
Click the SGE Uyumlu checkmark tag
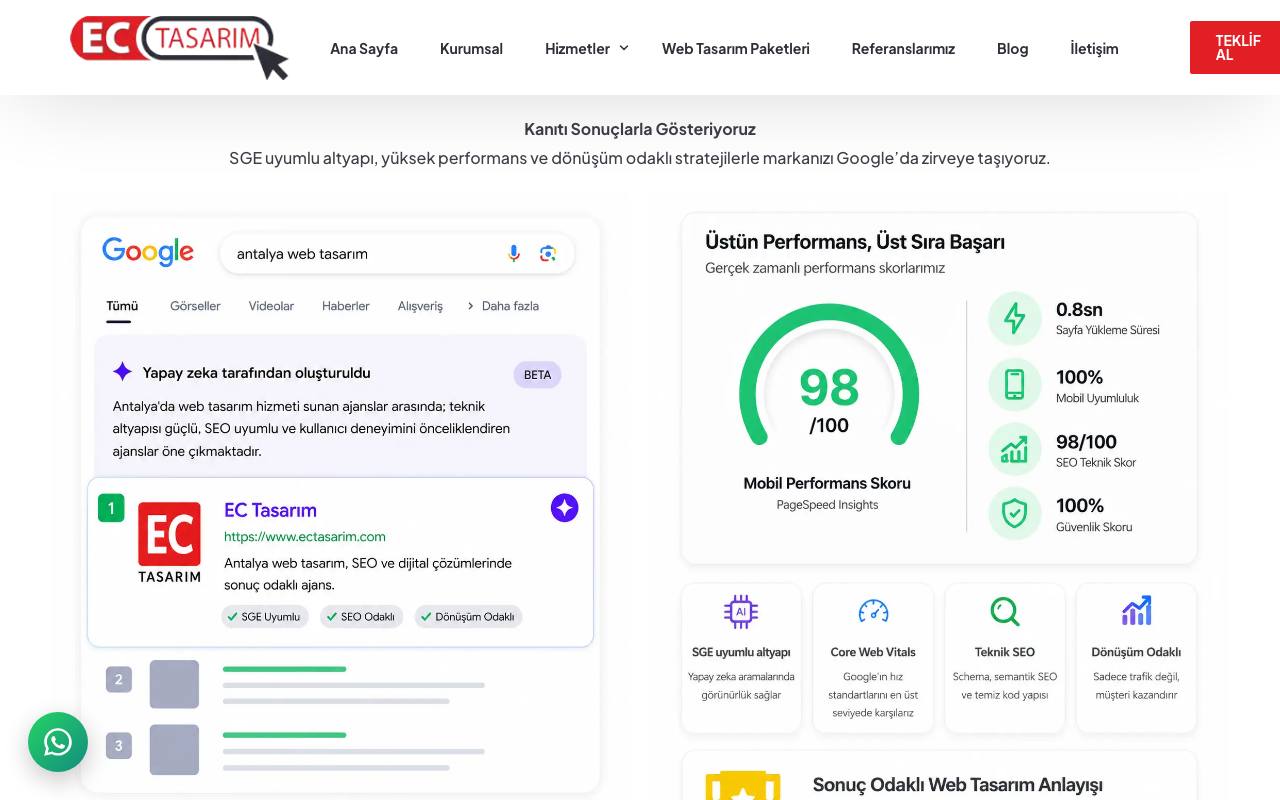[x=264, y=616]
